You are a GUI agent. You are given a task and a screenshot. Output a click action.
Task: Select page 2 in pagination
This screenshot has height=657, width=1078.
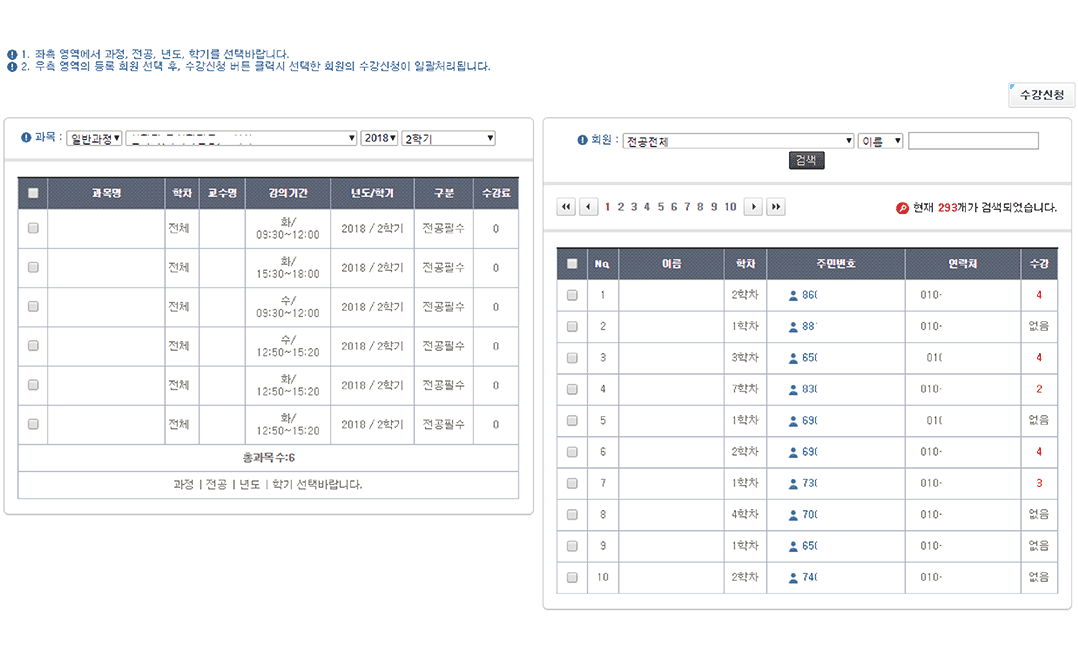click(621, 207)
